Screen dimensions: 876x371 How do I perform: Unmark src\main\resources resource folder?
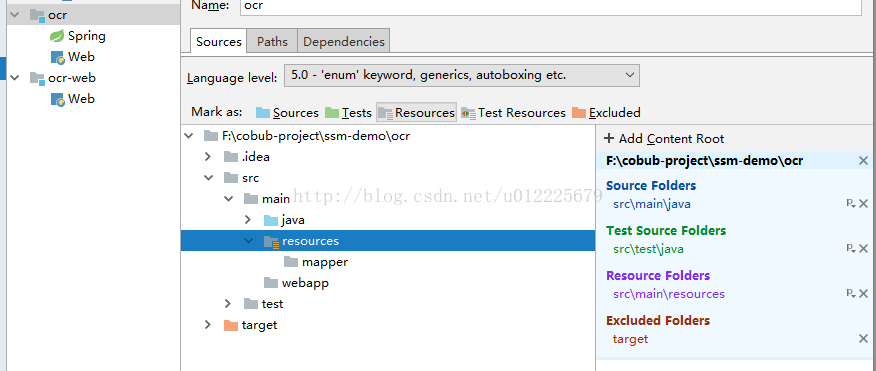[x=863, y=294]
